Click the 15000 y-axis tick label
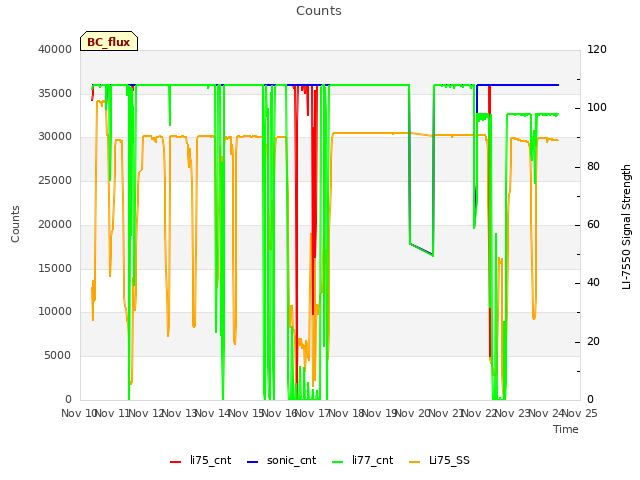Screen dimensions: 640x480 coord(55,268)
